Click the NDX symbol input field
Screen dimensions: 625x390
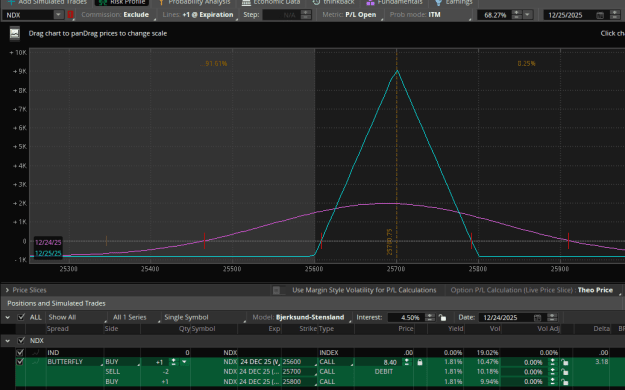point(28,15)
